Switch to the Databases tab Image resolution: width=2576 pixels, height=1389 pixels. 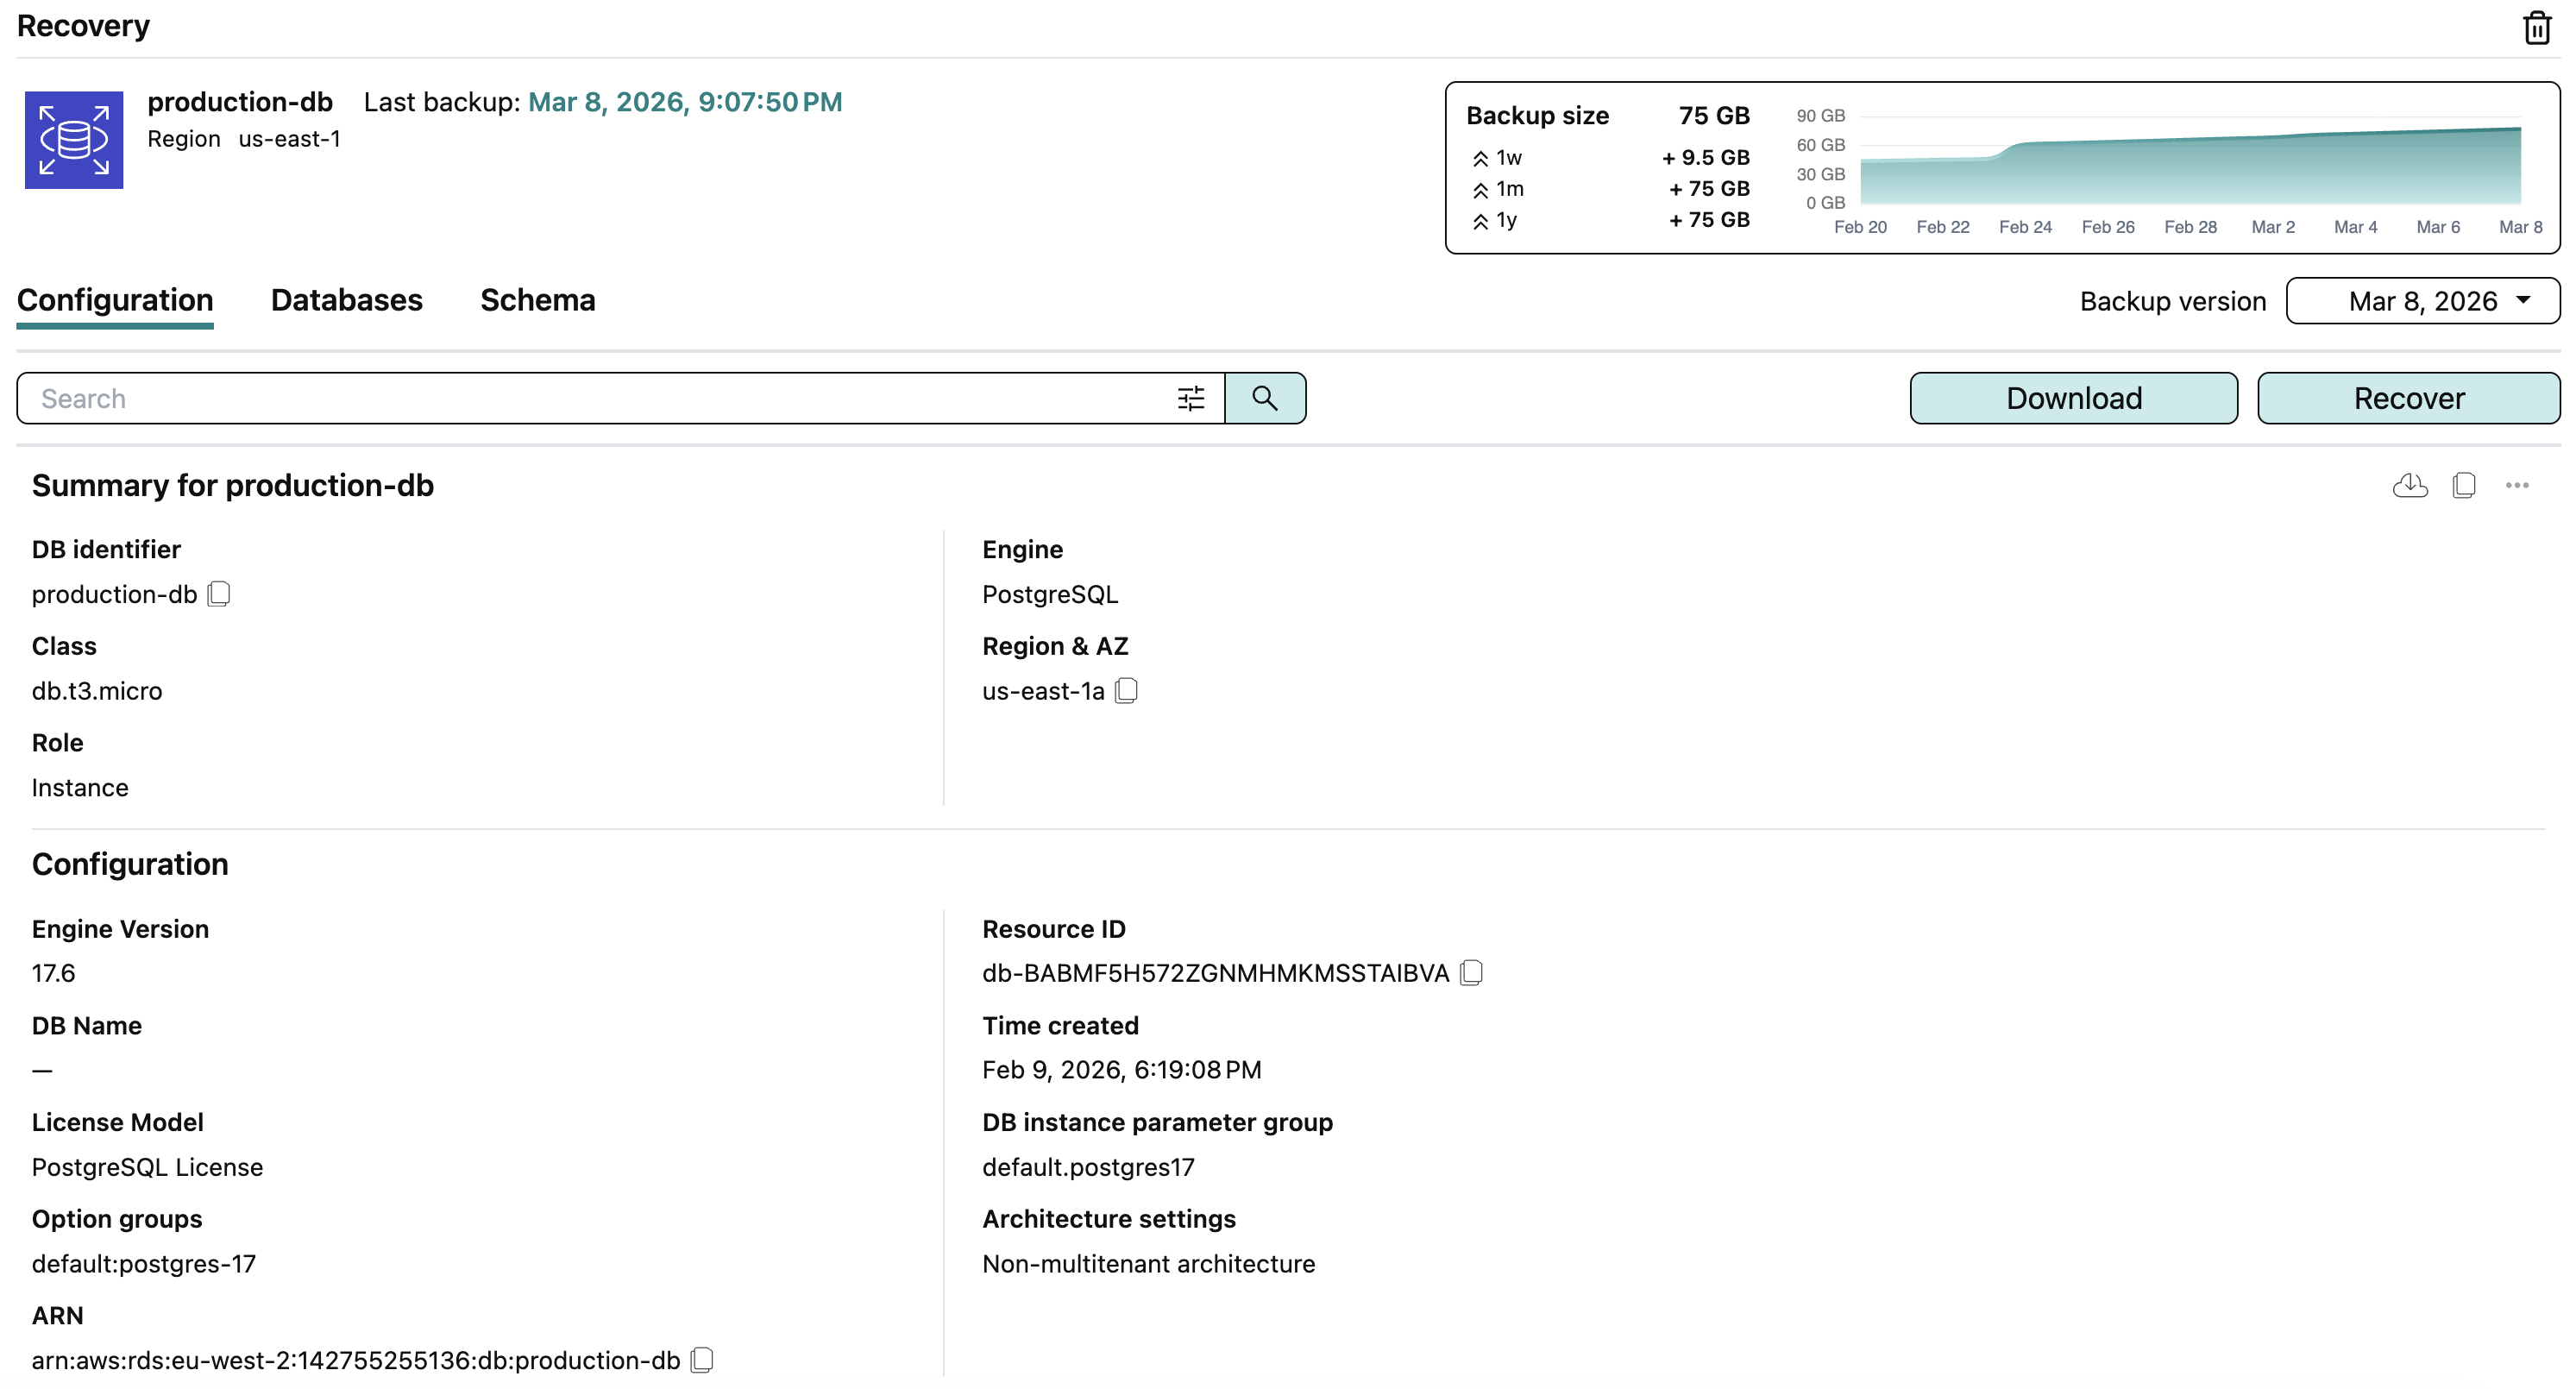coord(346,300)
